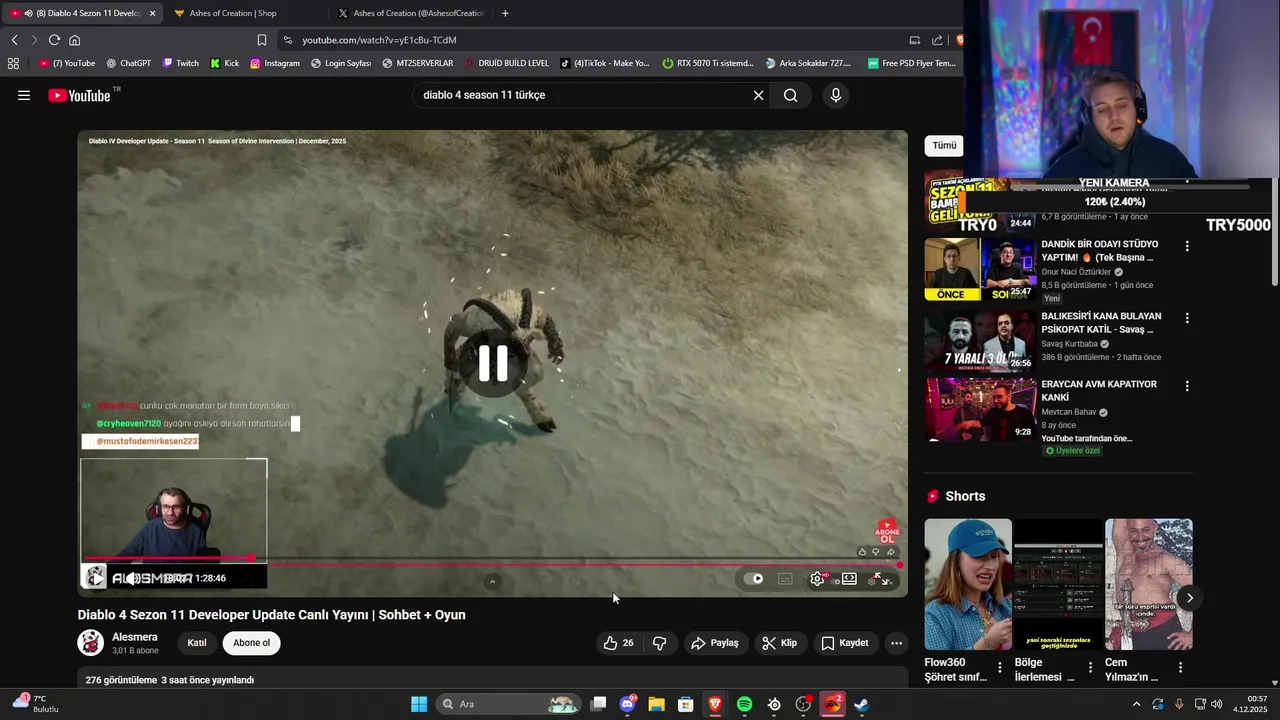The height and width of the screenshot is (720, 1280).
Task: Open the Kick bookmark
Action: (225, 63)
